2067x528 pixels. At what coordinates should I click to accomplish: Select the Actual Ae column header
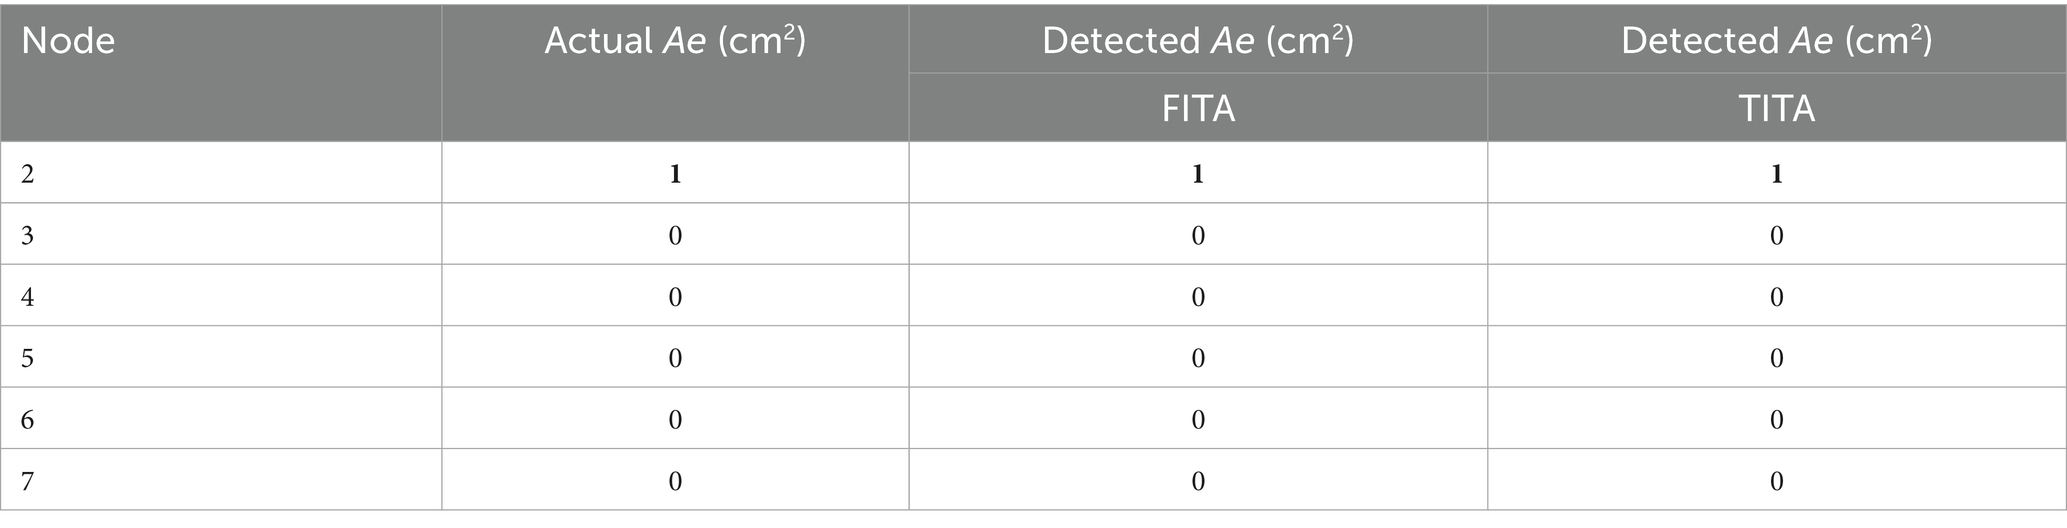tap(675, 41)
